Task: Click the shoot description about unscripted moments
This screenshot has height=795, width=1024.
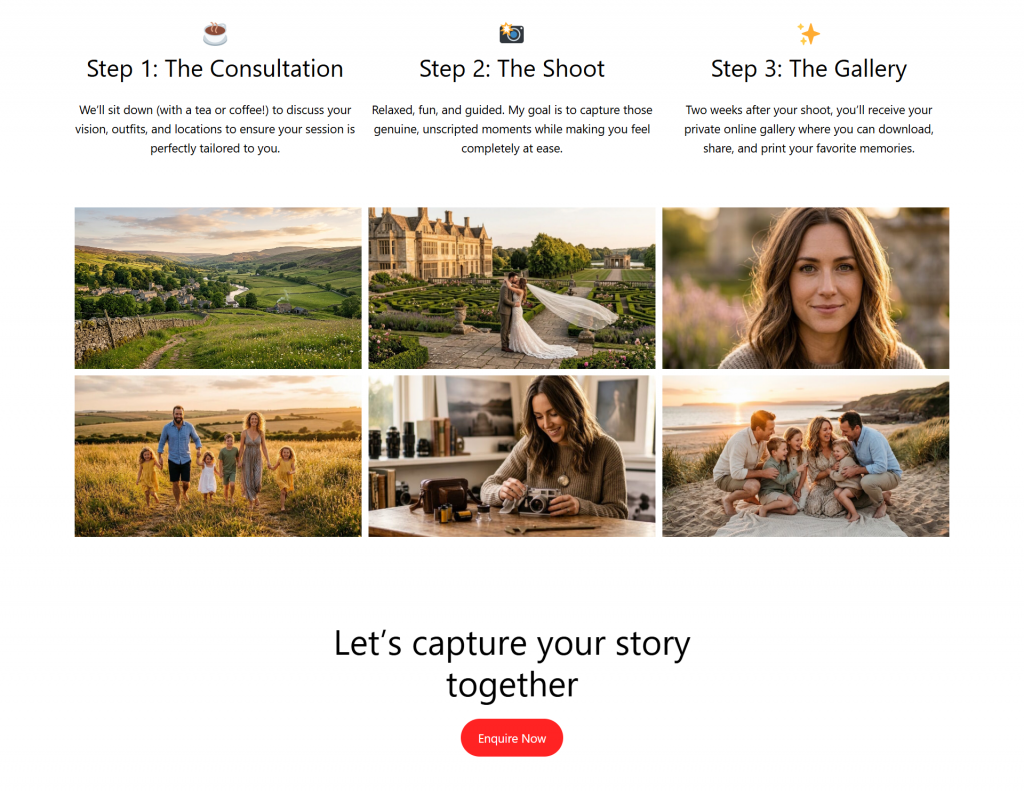Action: click(x=512, y=129)
